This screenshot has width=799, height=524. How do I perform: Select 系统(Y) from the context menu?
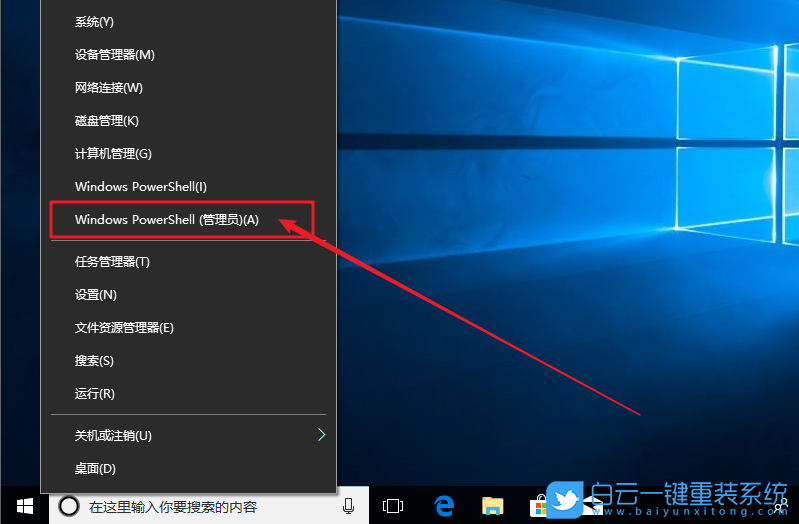click(x=95, y=21)
